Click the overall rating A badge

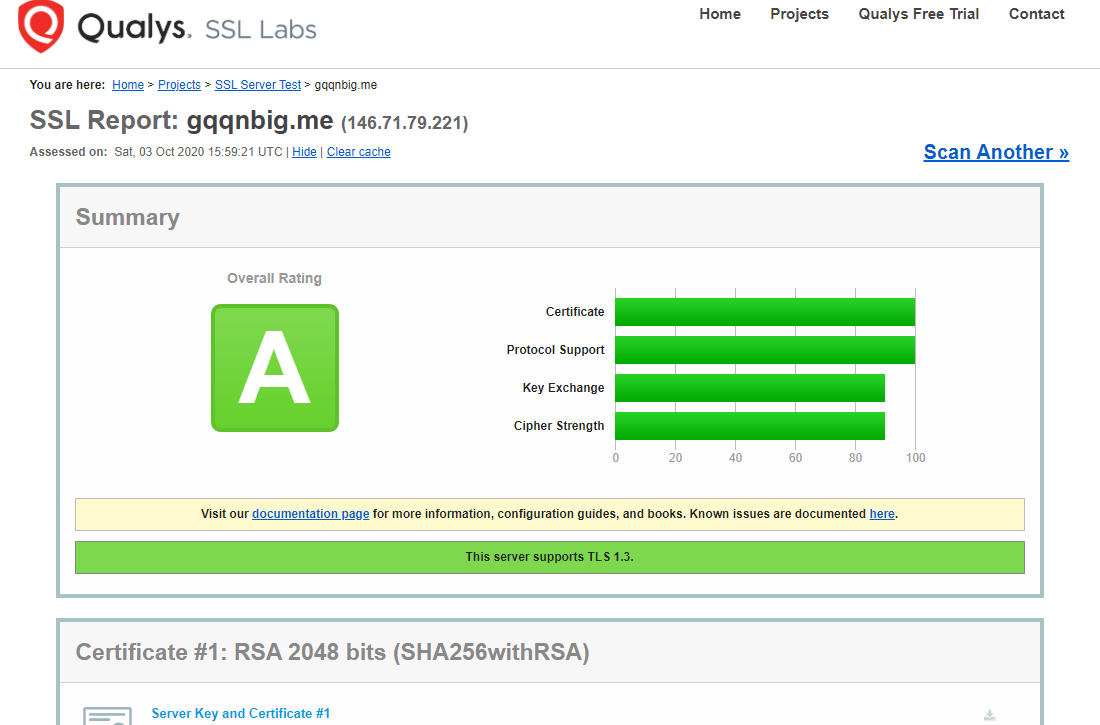pos(274,367)
